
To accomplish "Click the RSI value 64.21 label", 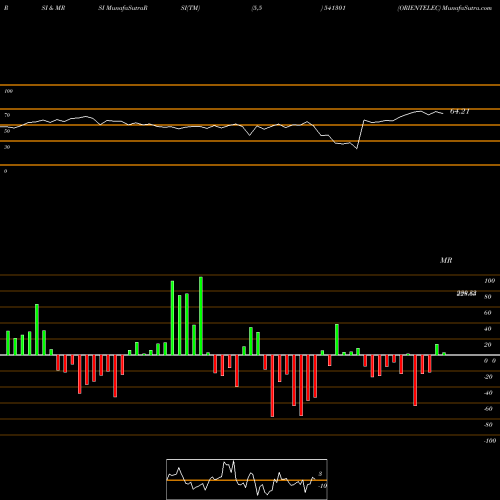I will pyautogui.click(x=460, y=112).
